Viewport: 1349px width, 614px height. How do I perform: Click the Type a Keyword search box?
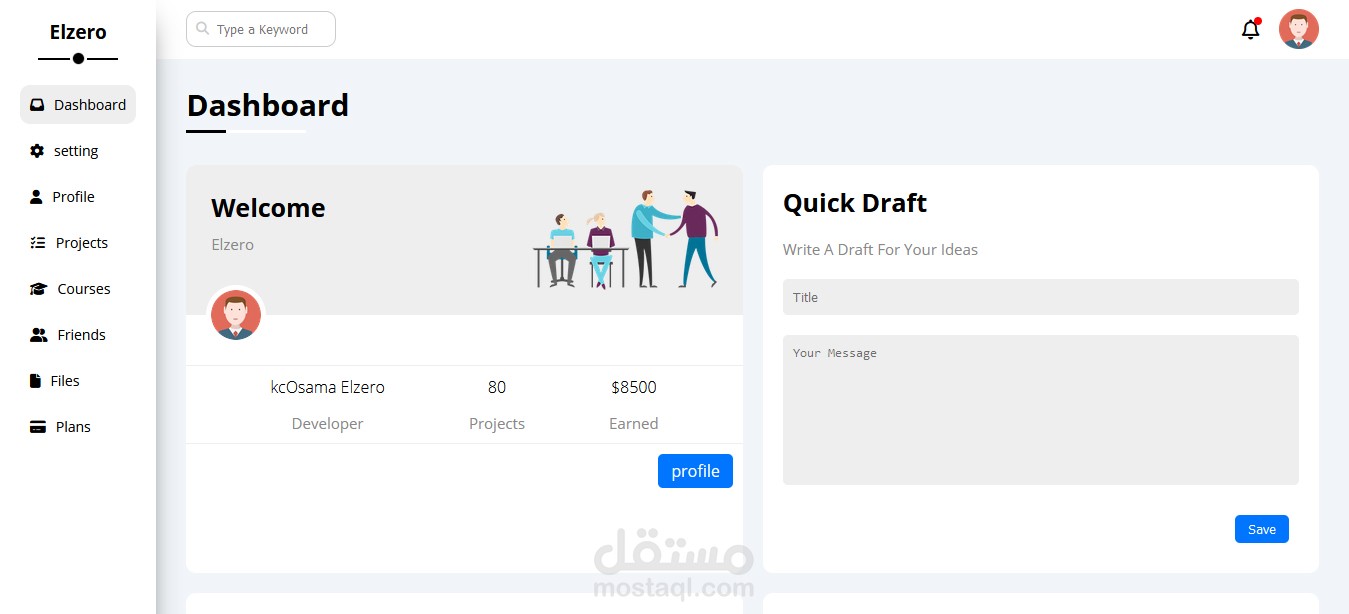pos(260,29)
